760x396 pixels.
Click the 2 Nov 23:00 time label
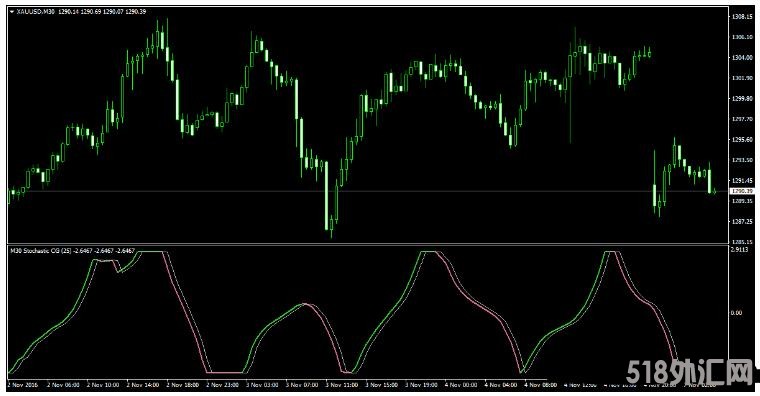pos(222,385)
